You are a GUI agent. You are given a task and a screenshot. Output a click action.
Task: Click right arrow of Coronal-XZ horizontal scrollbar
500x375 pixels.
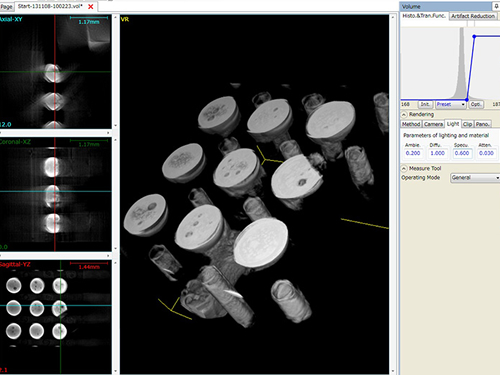coord(108,255)
